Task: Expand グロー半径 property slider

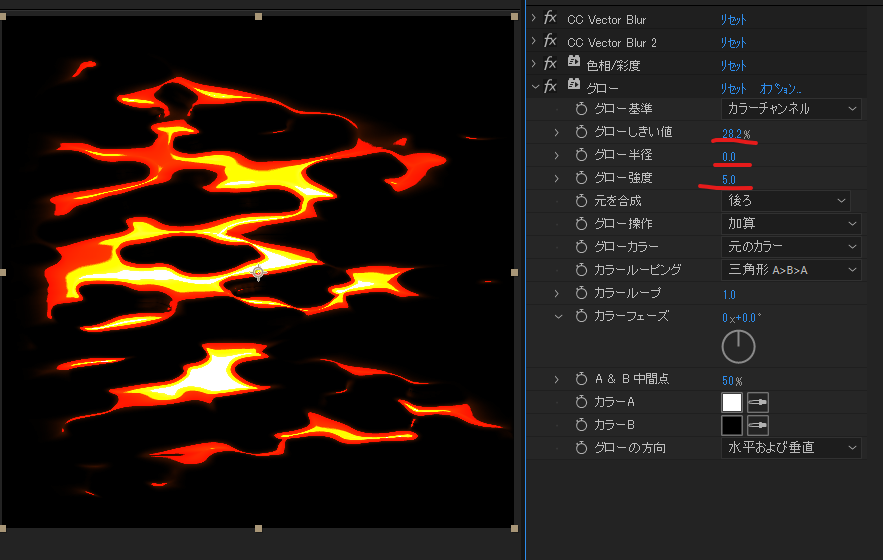Action: pos(556,155)
